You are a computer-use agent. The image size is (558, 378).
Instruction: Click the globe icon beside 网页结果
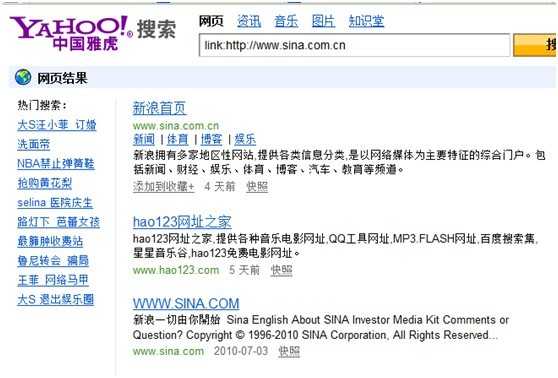23,77
